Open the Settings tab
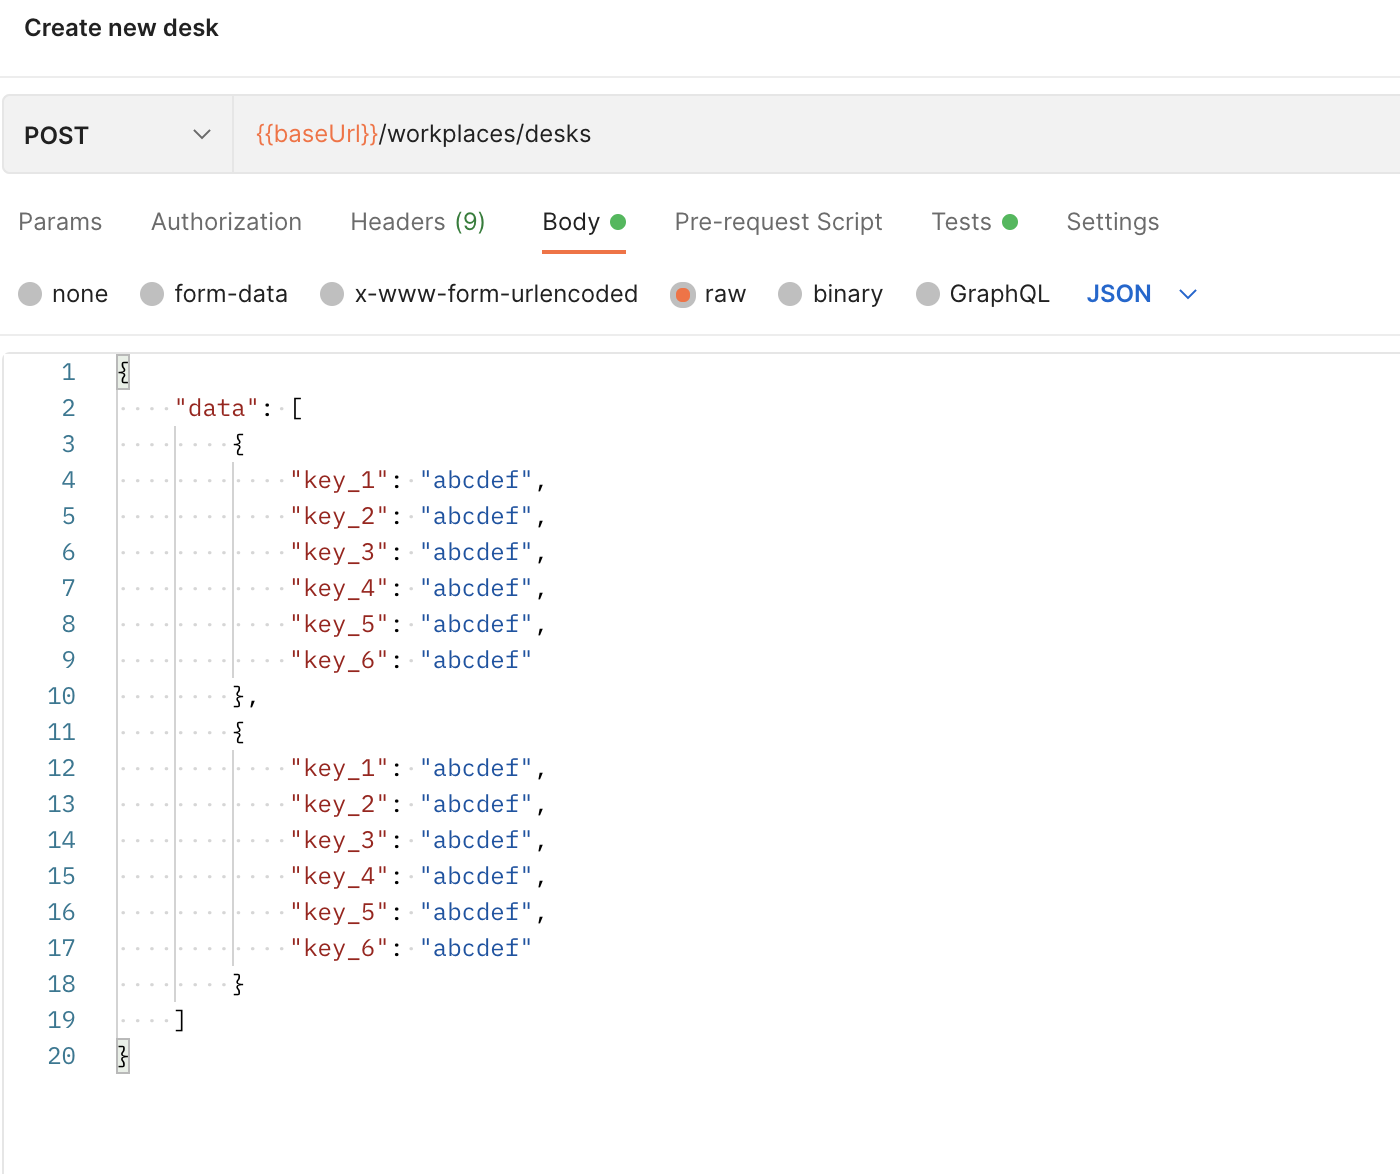 (x=1113, y=222)
